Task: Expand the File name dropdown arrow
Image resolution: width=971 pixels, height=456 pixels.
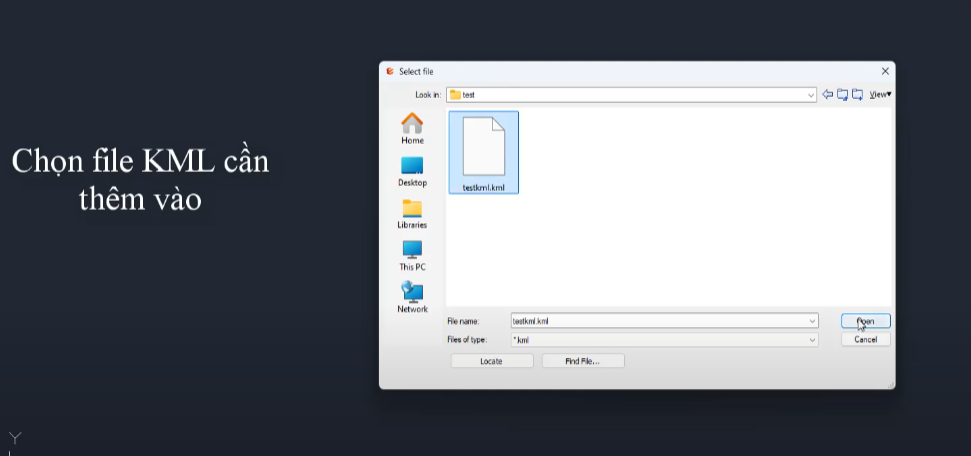Action: click(x=812, y=321)
